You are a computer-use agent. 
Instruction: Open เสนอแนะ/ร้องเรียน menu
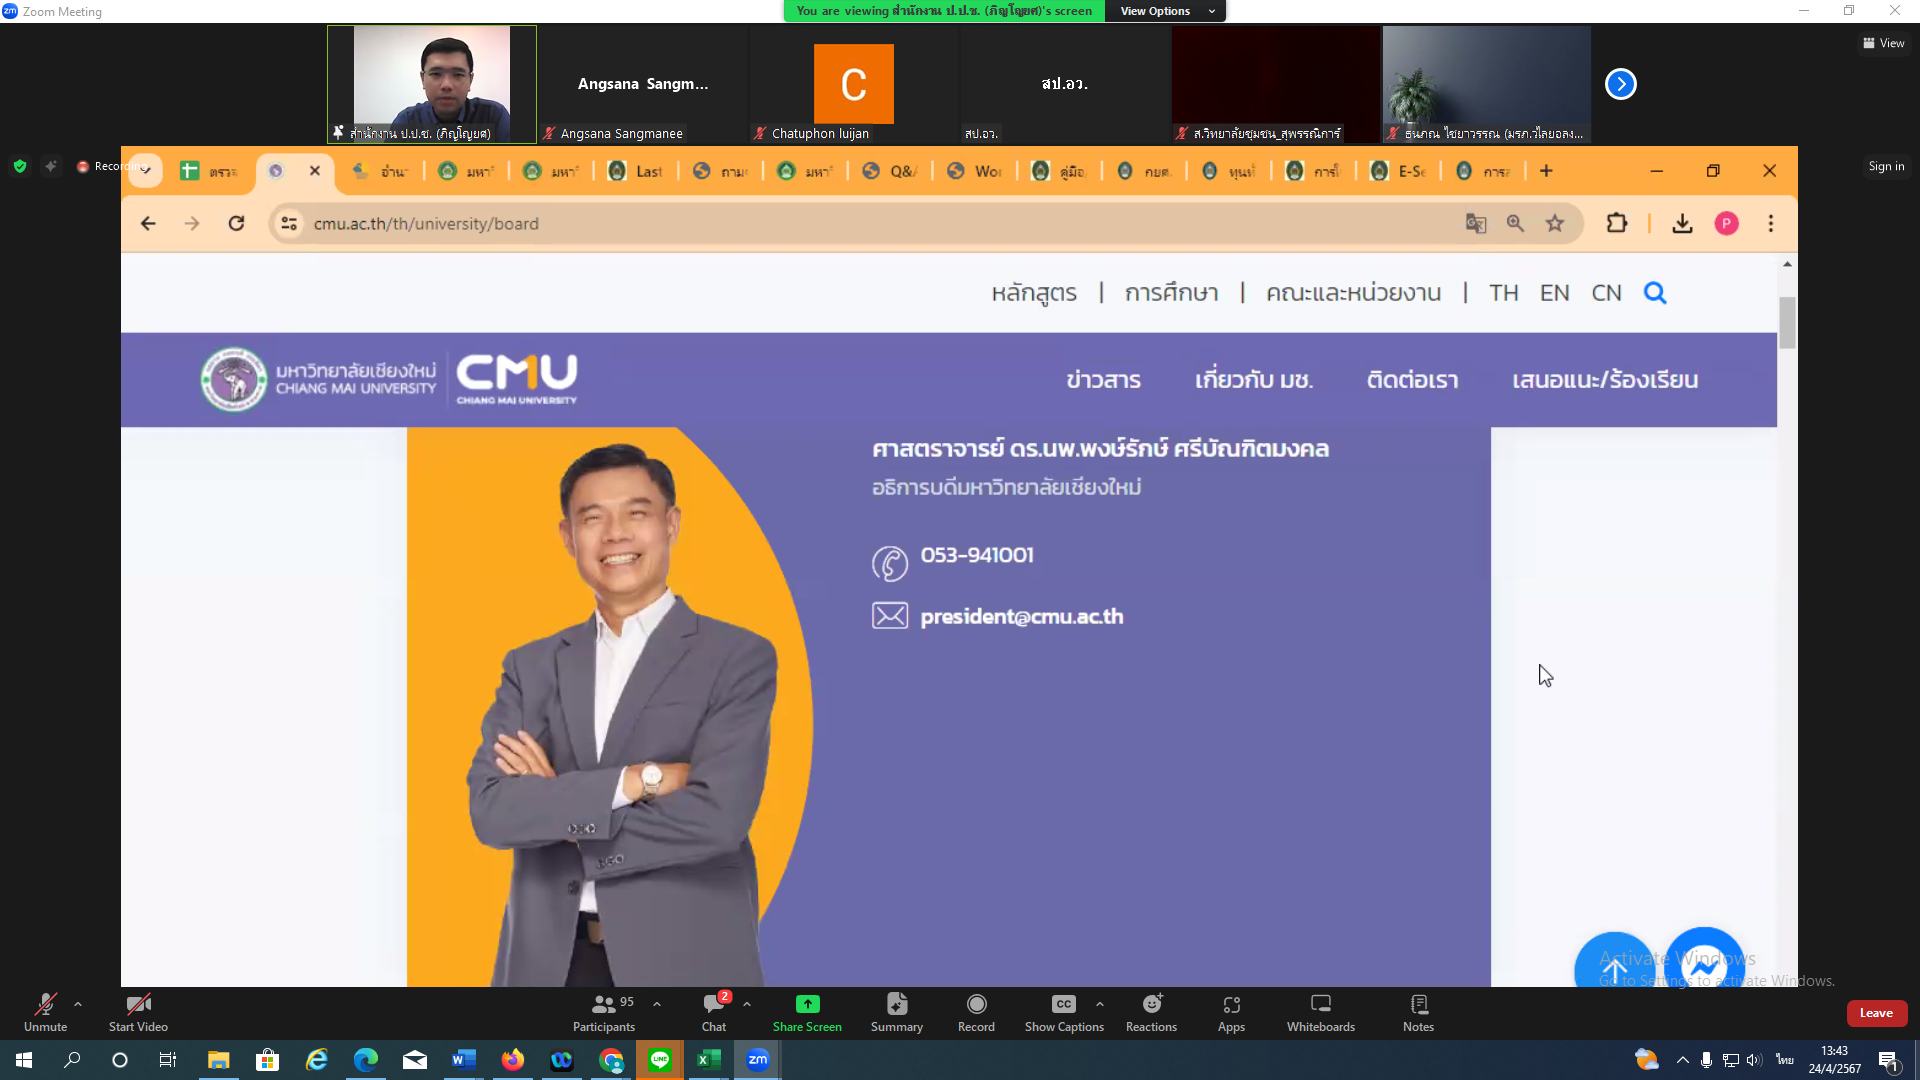pyautogui.click(x=1605, y=380)
